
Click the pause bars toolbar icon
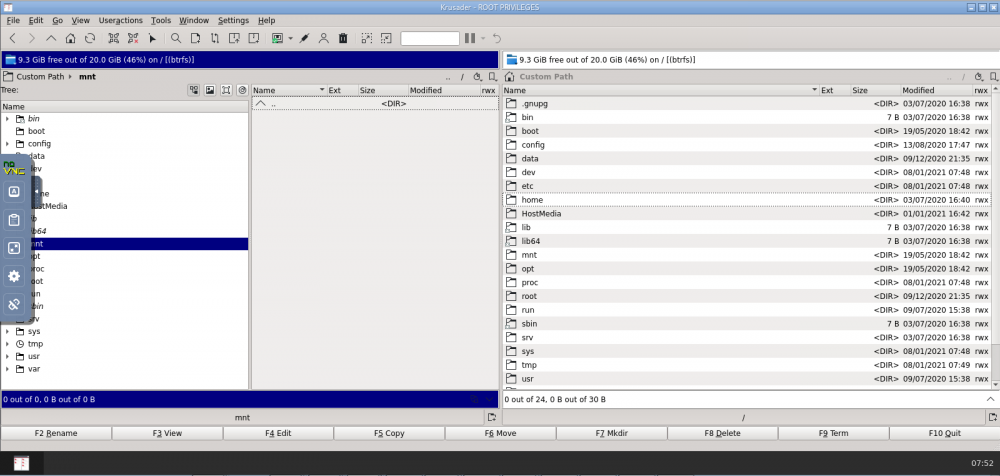(x=470, y=38)
